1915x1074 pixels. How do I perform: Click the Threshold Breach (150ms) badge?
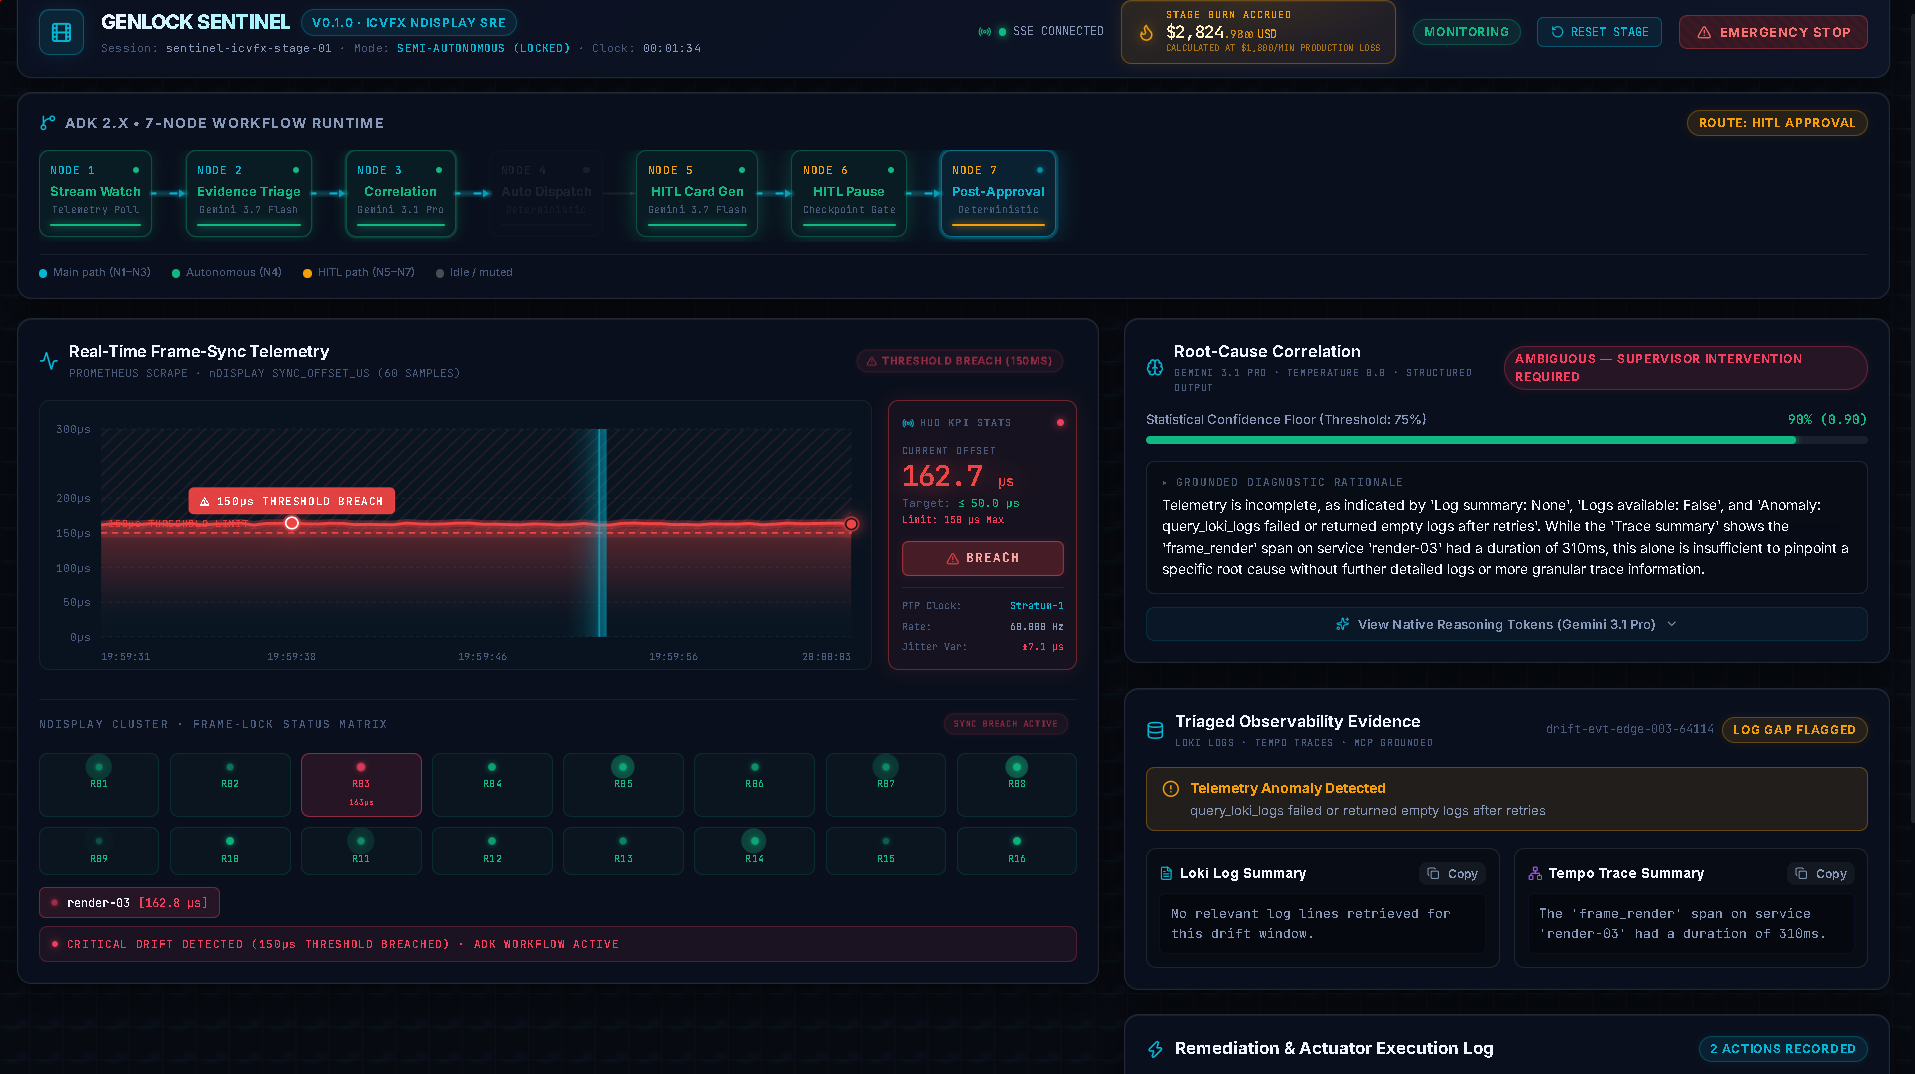point(960,361)
